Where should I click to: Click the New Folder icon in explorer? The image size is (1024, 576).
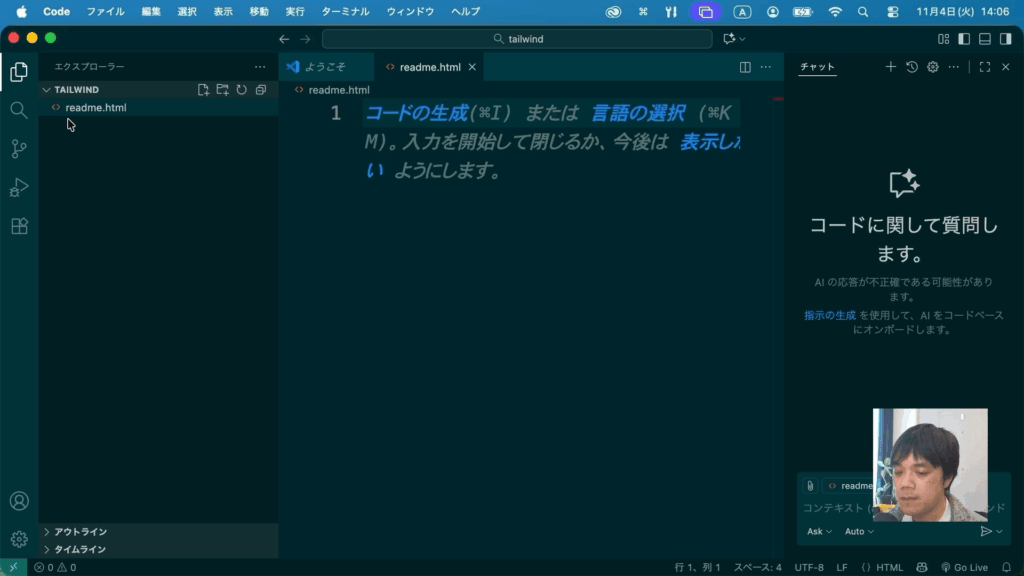pyautogui.click(x=222, y=90)
